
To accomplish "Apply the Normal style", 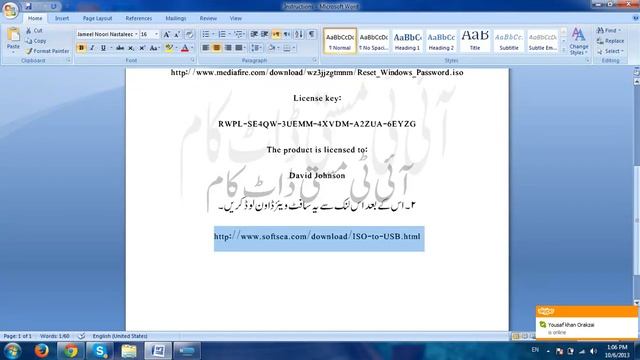I will [340, 41].
